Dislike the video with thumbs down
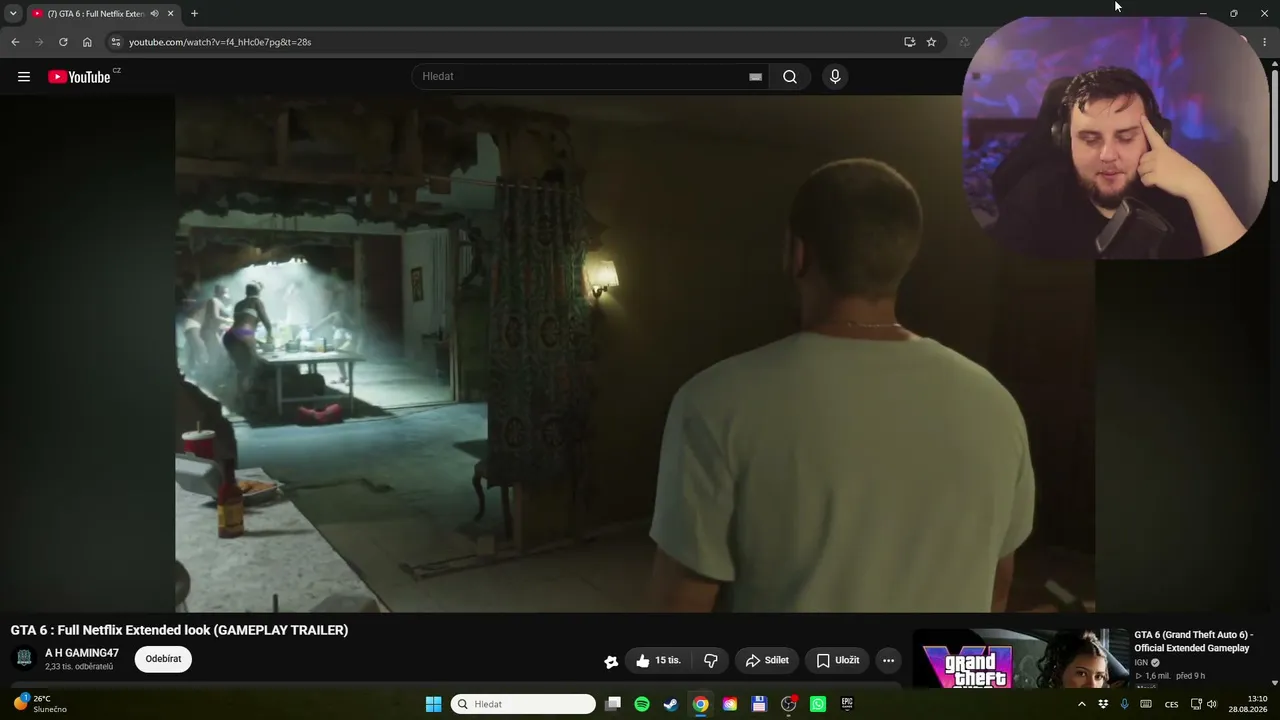Image resolution: width=1280 pixels, height=720 pixels. [711, 660]
